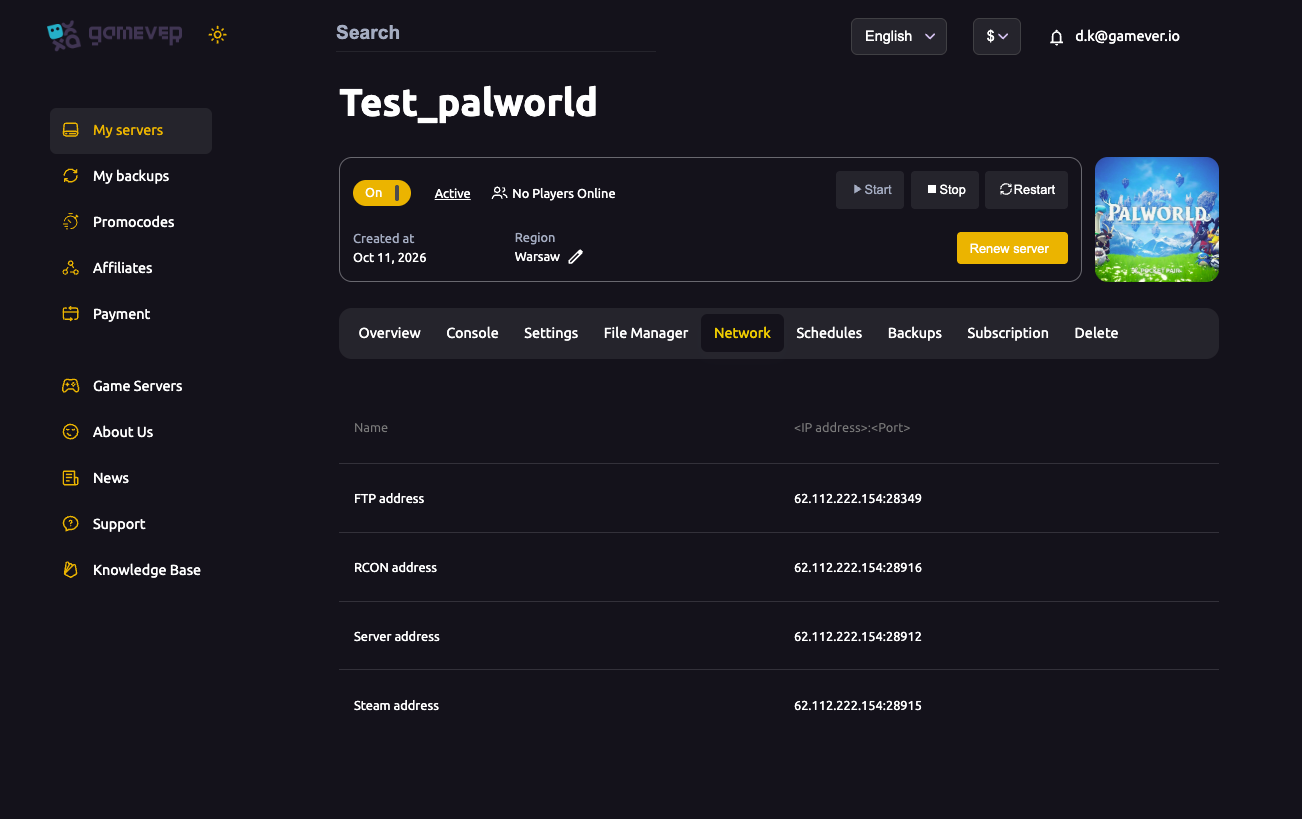The height and width of the screenshot is (819, 1302).
Task: Click the Affiliates sidebar icon
Action: click(x=70, y=268)
